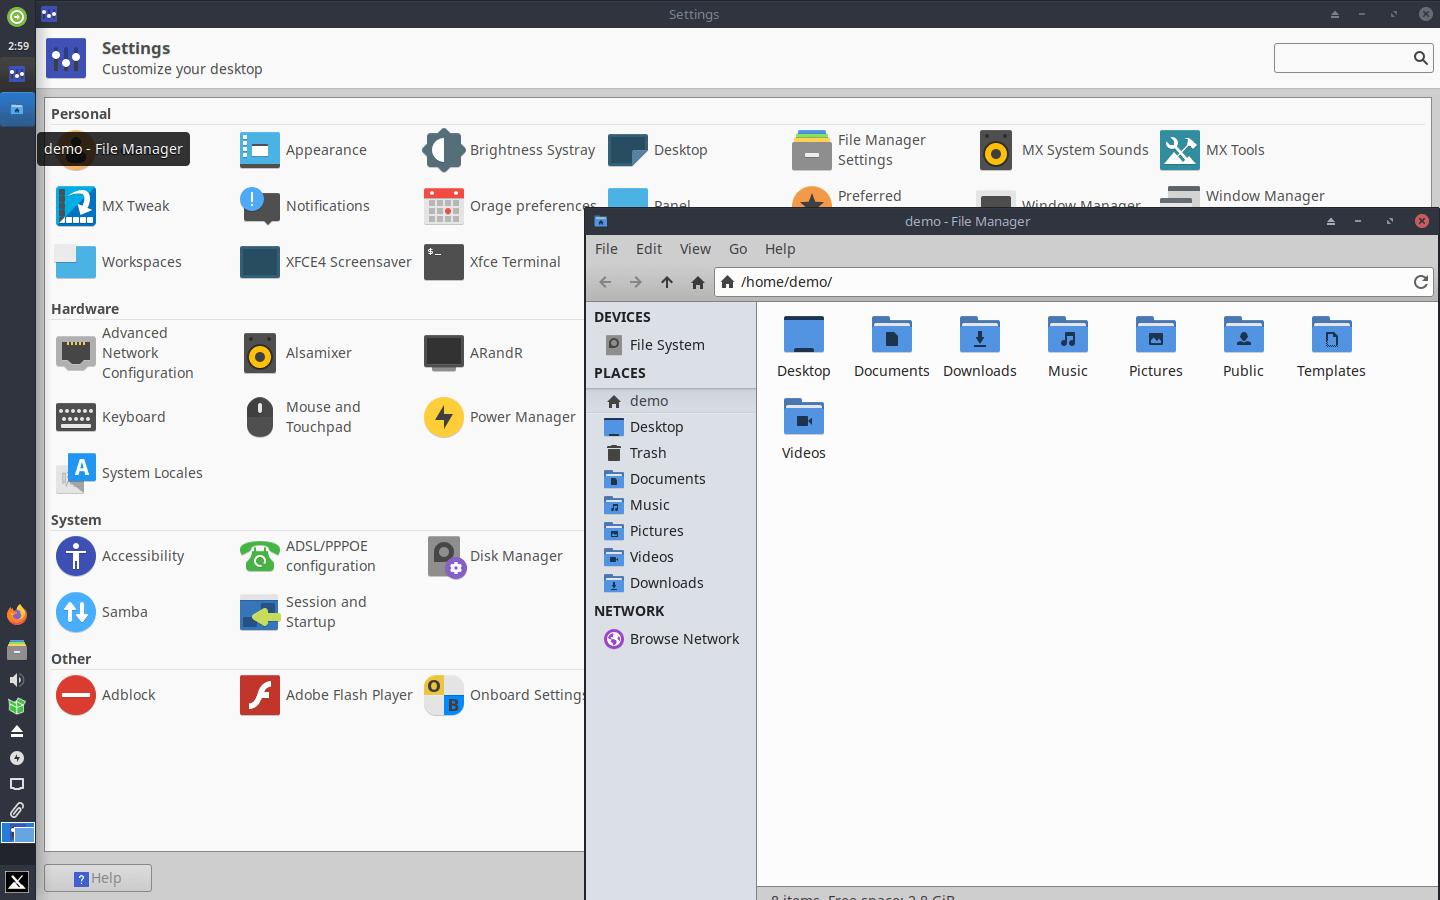The image size is (1440, 900).
Task: Click the Help button in Settings window
Action: click(97, 878)
